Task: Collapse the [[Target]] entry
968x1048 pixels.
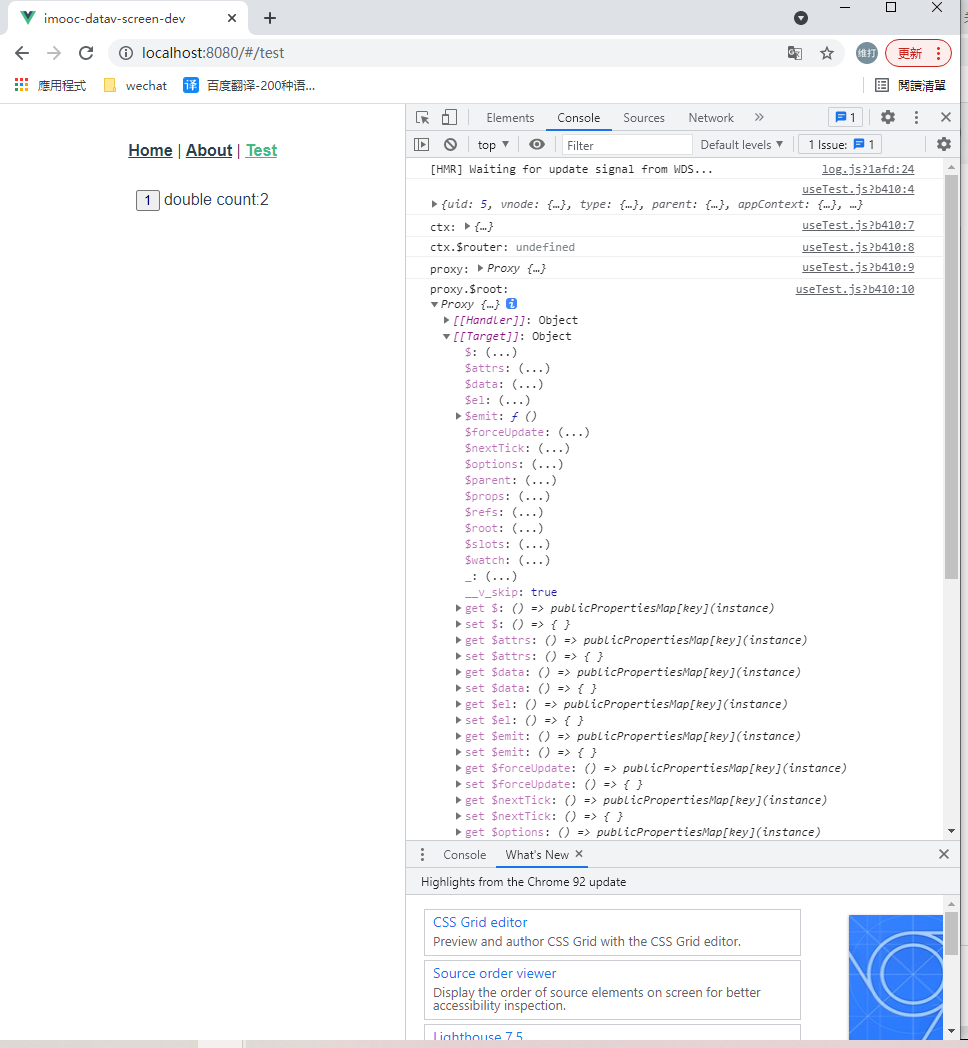Action: coord(447,336)
